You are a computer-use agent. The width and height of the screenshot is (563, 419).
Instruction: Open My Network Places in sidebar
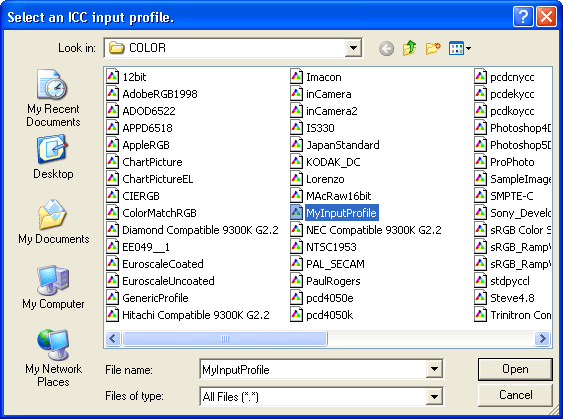pyautogui.click(x=53, y=358)
